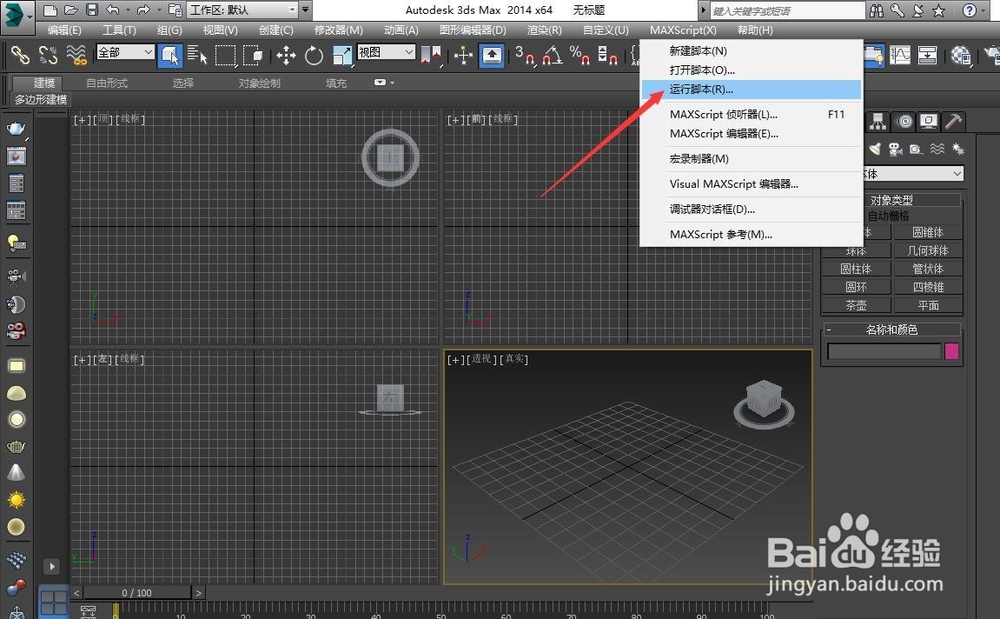Activate the Select Object tool

tap(170, 55)
